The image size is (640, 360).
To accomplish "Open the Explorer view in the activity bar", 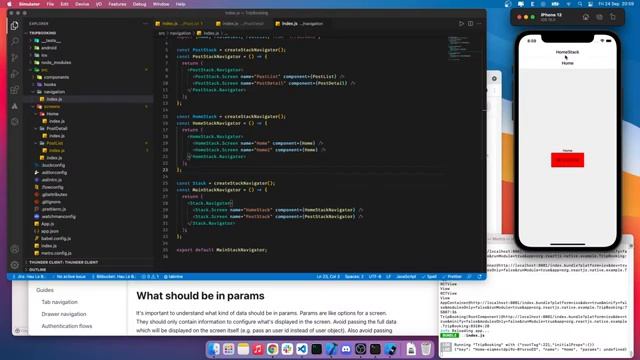I will tap(15, 25).
